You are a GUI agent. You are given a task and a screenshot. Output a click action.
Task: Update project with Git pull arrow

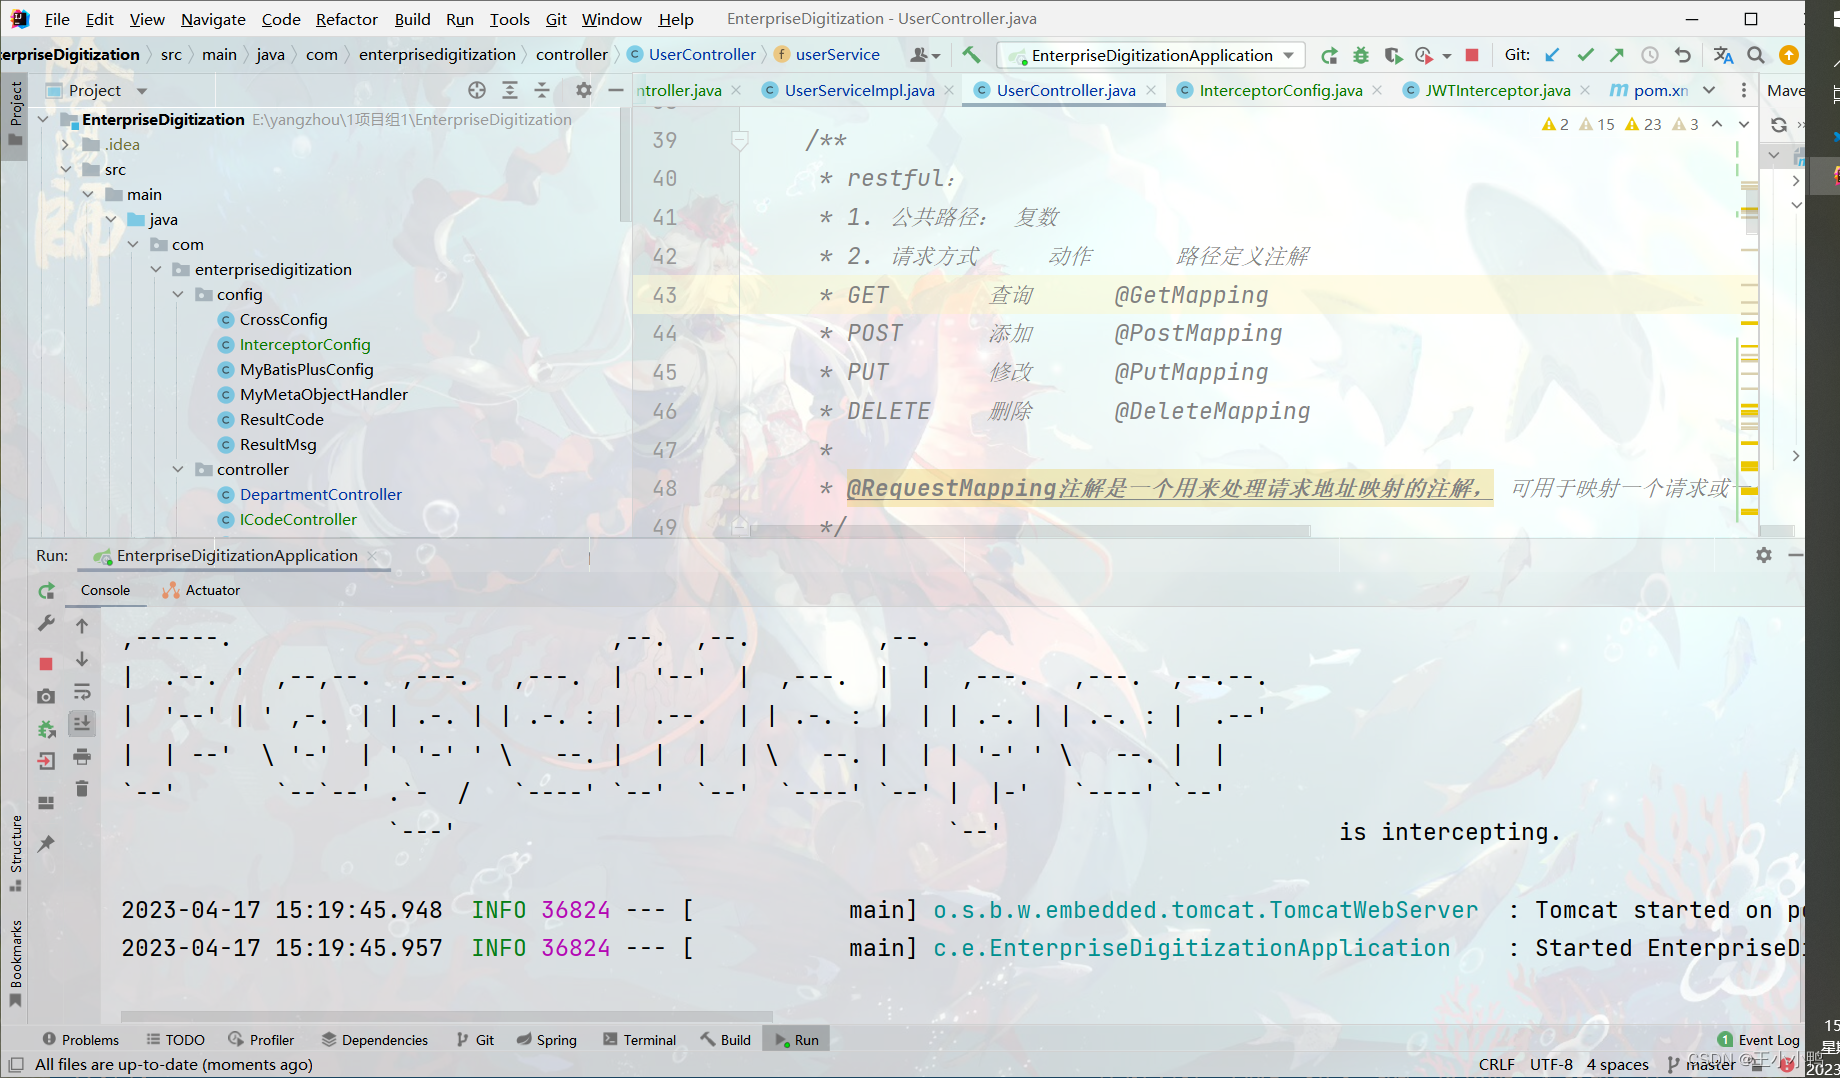tap(1552, 55)
